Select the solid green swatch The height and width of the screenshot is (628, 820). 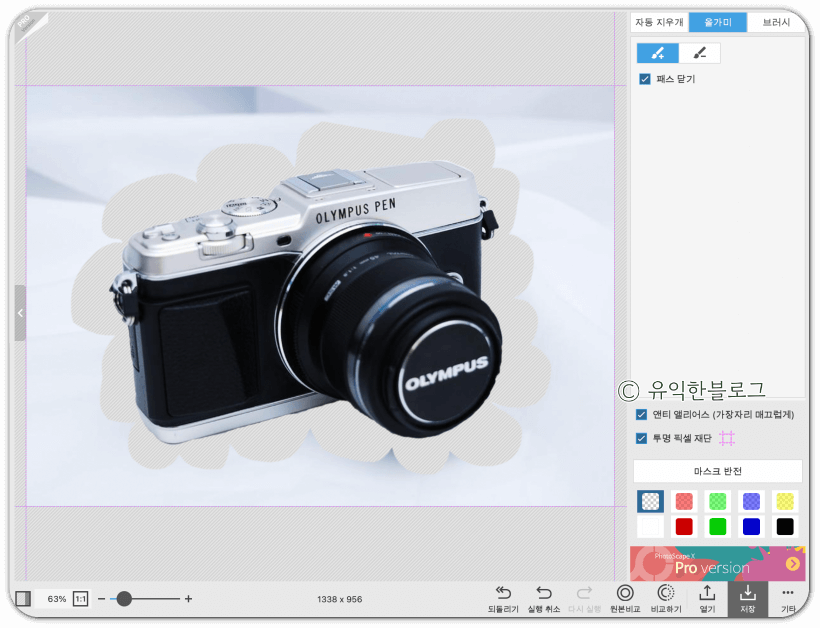pyautogui.click(x=718, y=527)
